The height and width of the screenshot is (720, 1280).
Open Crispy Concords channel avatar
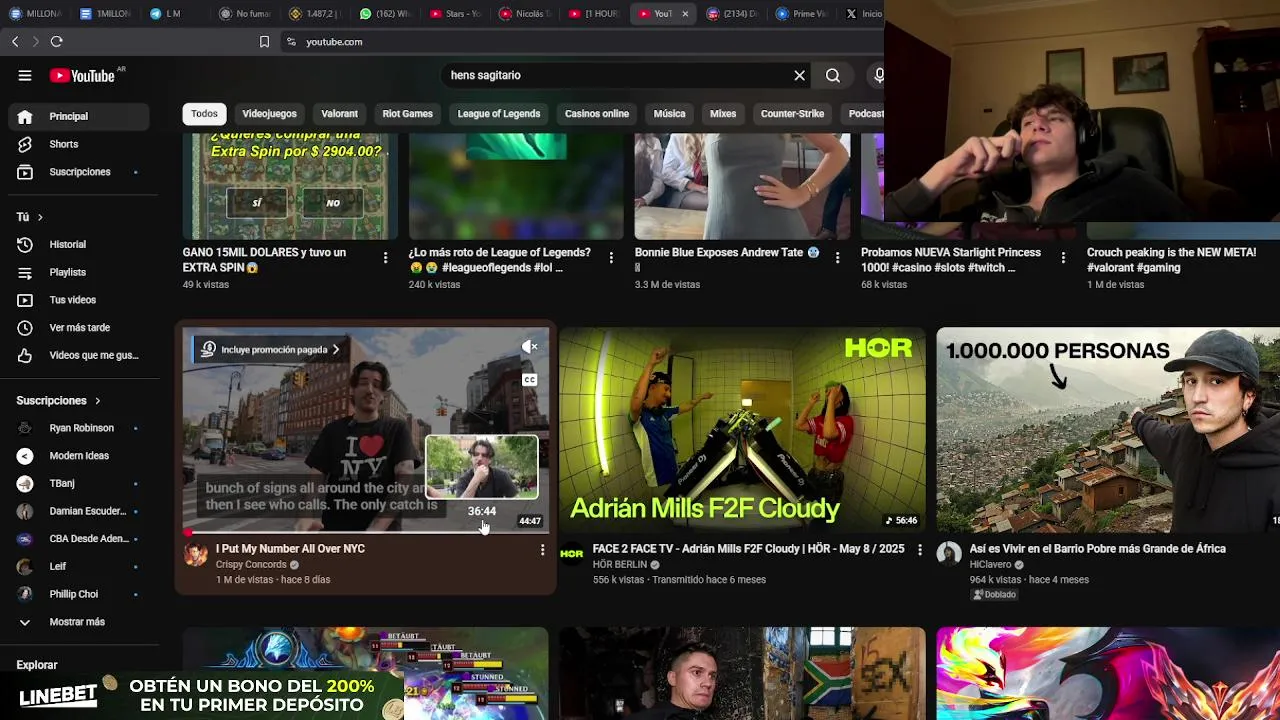pyautogui.click(x=196, y=554)
